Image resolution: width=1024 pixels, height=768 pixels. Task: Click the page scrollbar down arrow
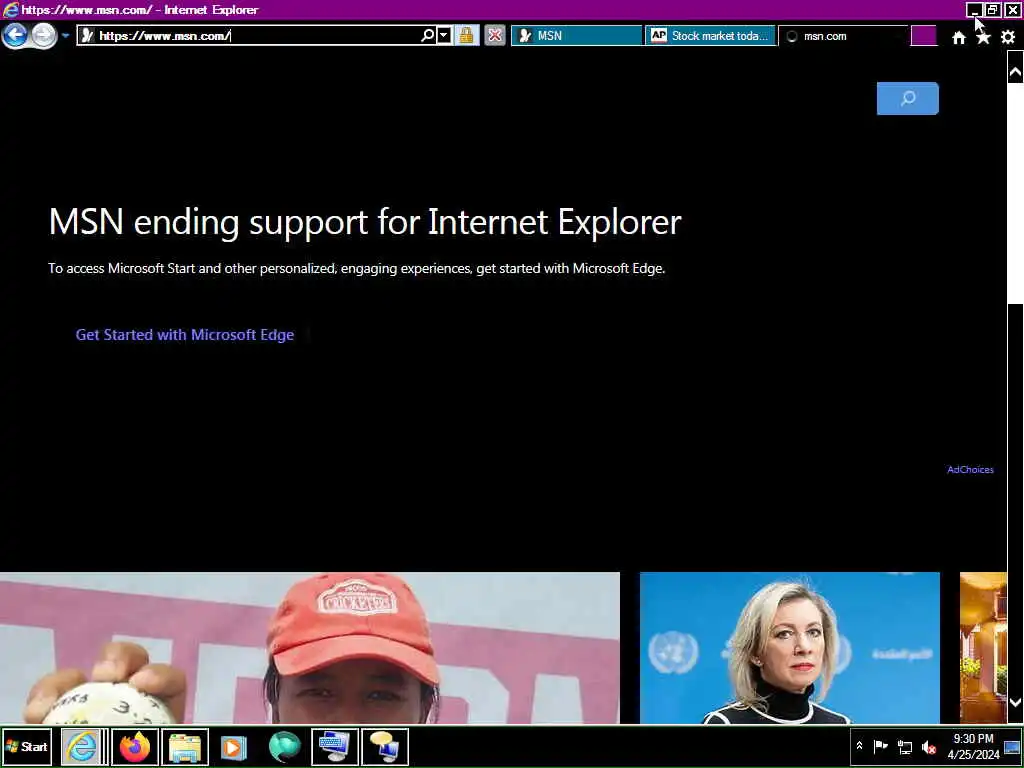coord(1016,703)
